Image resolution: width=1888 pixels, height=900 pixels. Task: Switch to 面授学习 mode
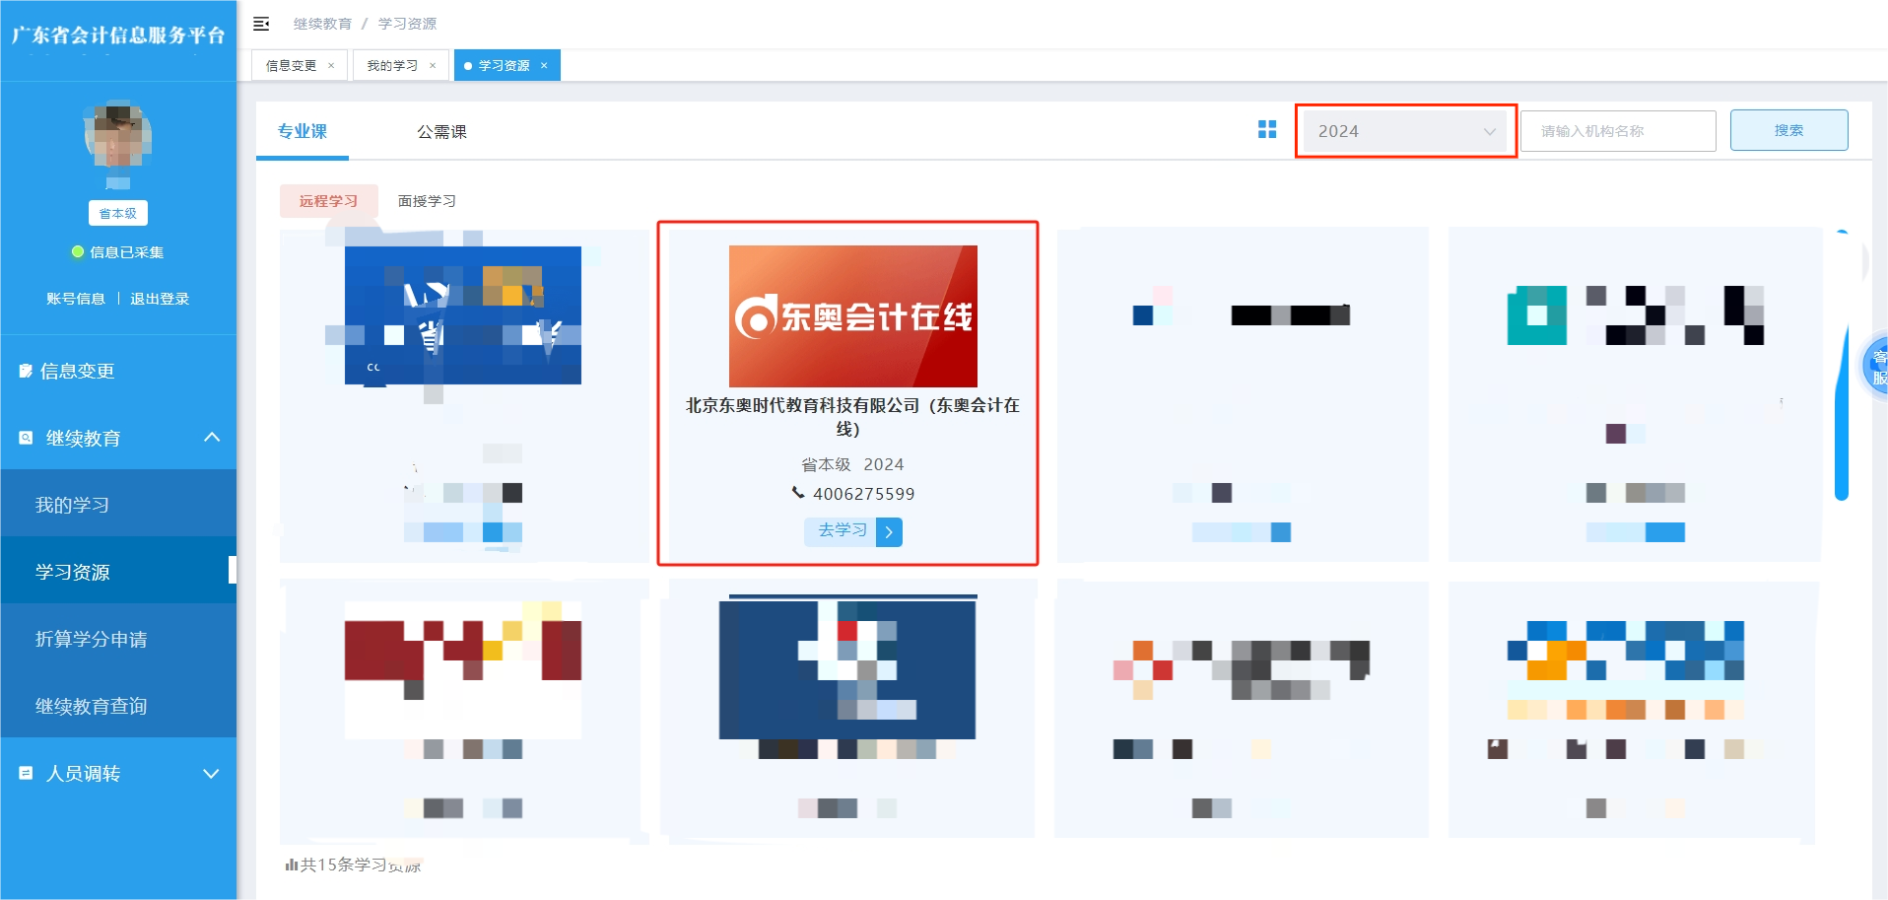tap(425, 200)
